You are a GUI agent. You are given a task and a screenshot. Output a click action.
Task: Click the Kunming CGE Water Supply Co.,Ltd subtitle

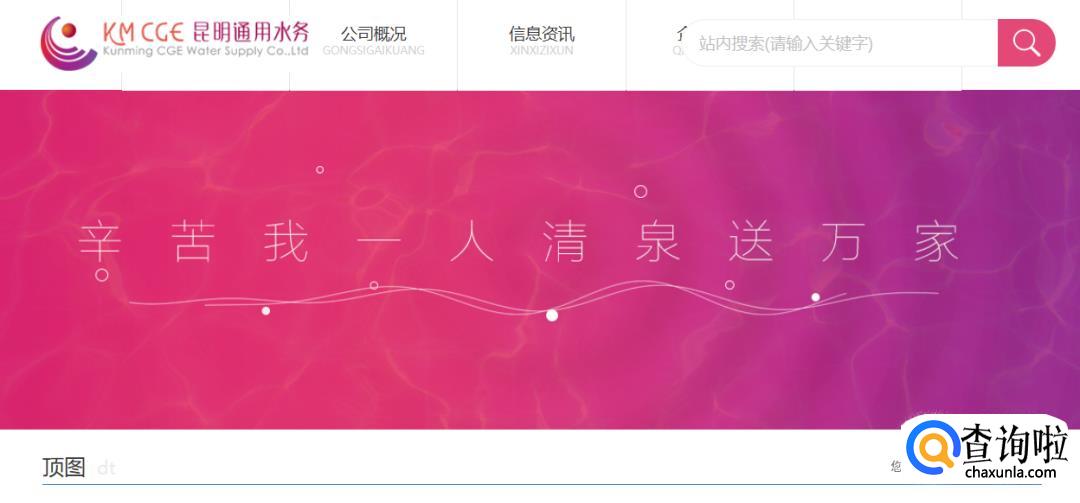(205, 51)
